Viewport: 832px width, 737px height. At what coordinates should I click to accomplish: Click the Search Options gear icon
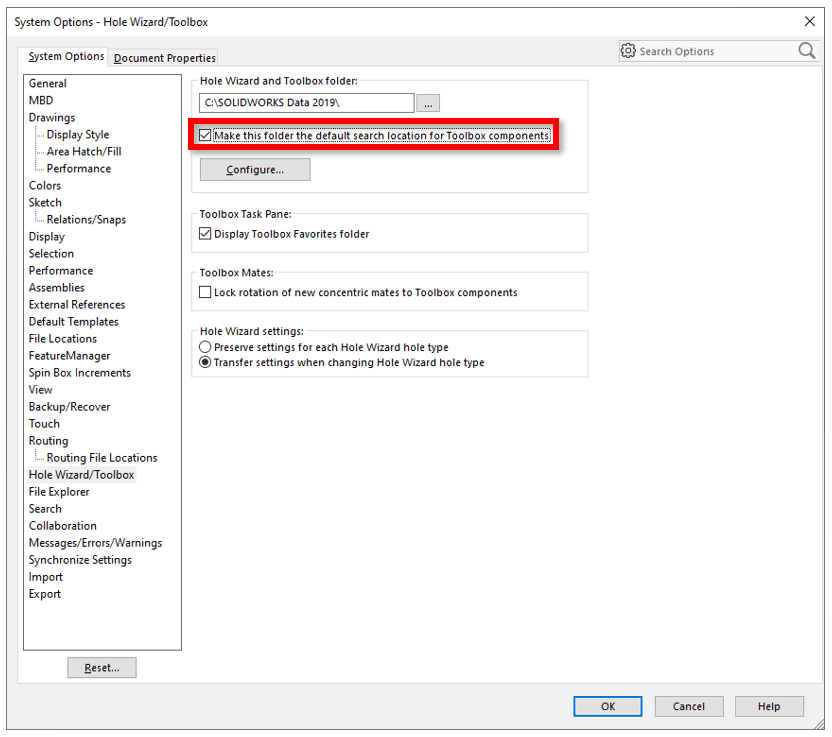pyautogui.click(x=628, y=51)
